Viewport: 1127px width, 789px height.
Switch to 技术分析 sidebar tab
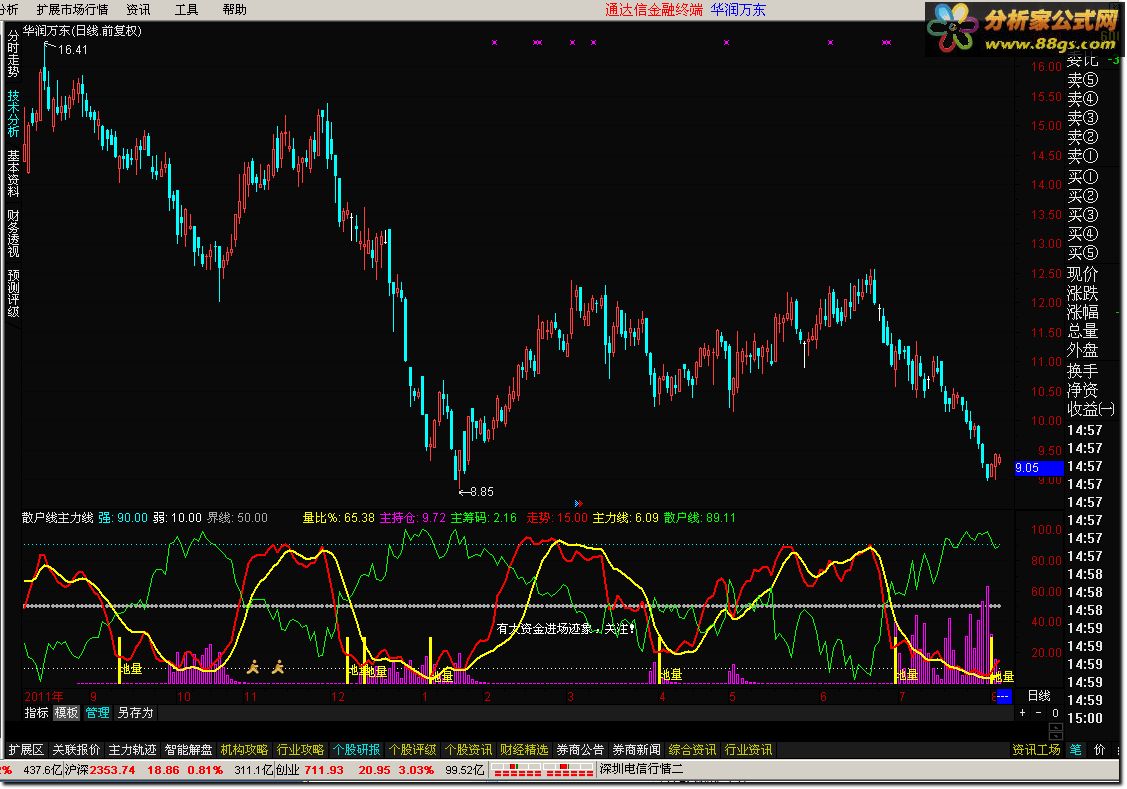point(13,113)
